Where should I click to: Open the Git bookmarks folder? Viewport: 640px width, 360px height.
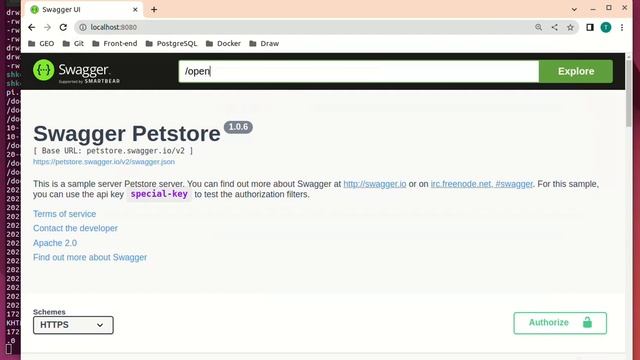click(x=73, y=43)
